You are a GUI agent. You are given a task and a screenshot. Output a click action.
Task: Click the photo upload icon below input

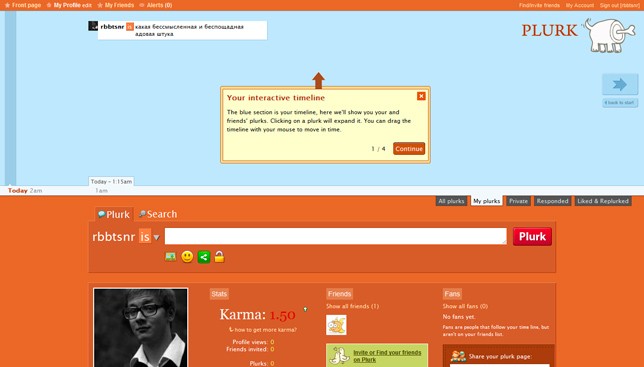coord(170,257)
